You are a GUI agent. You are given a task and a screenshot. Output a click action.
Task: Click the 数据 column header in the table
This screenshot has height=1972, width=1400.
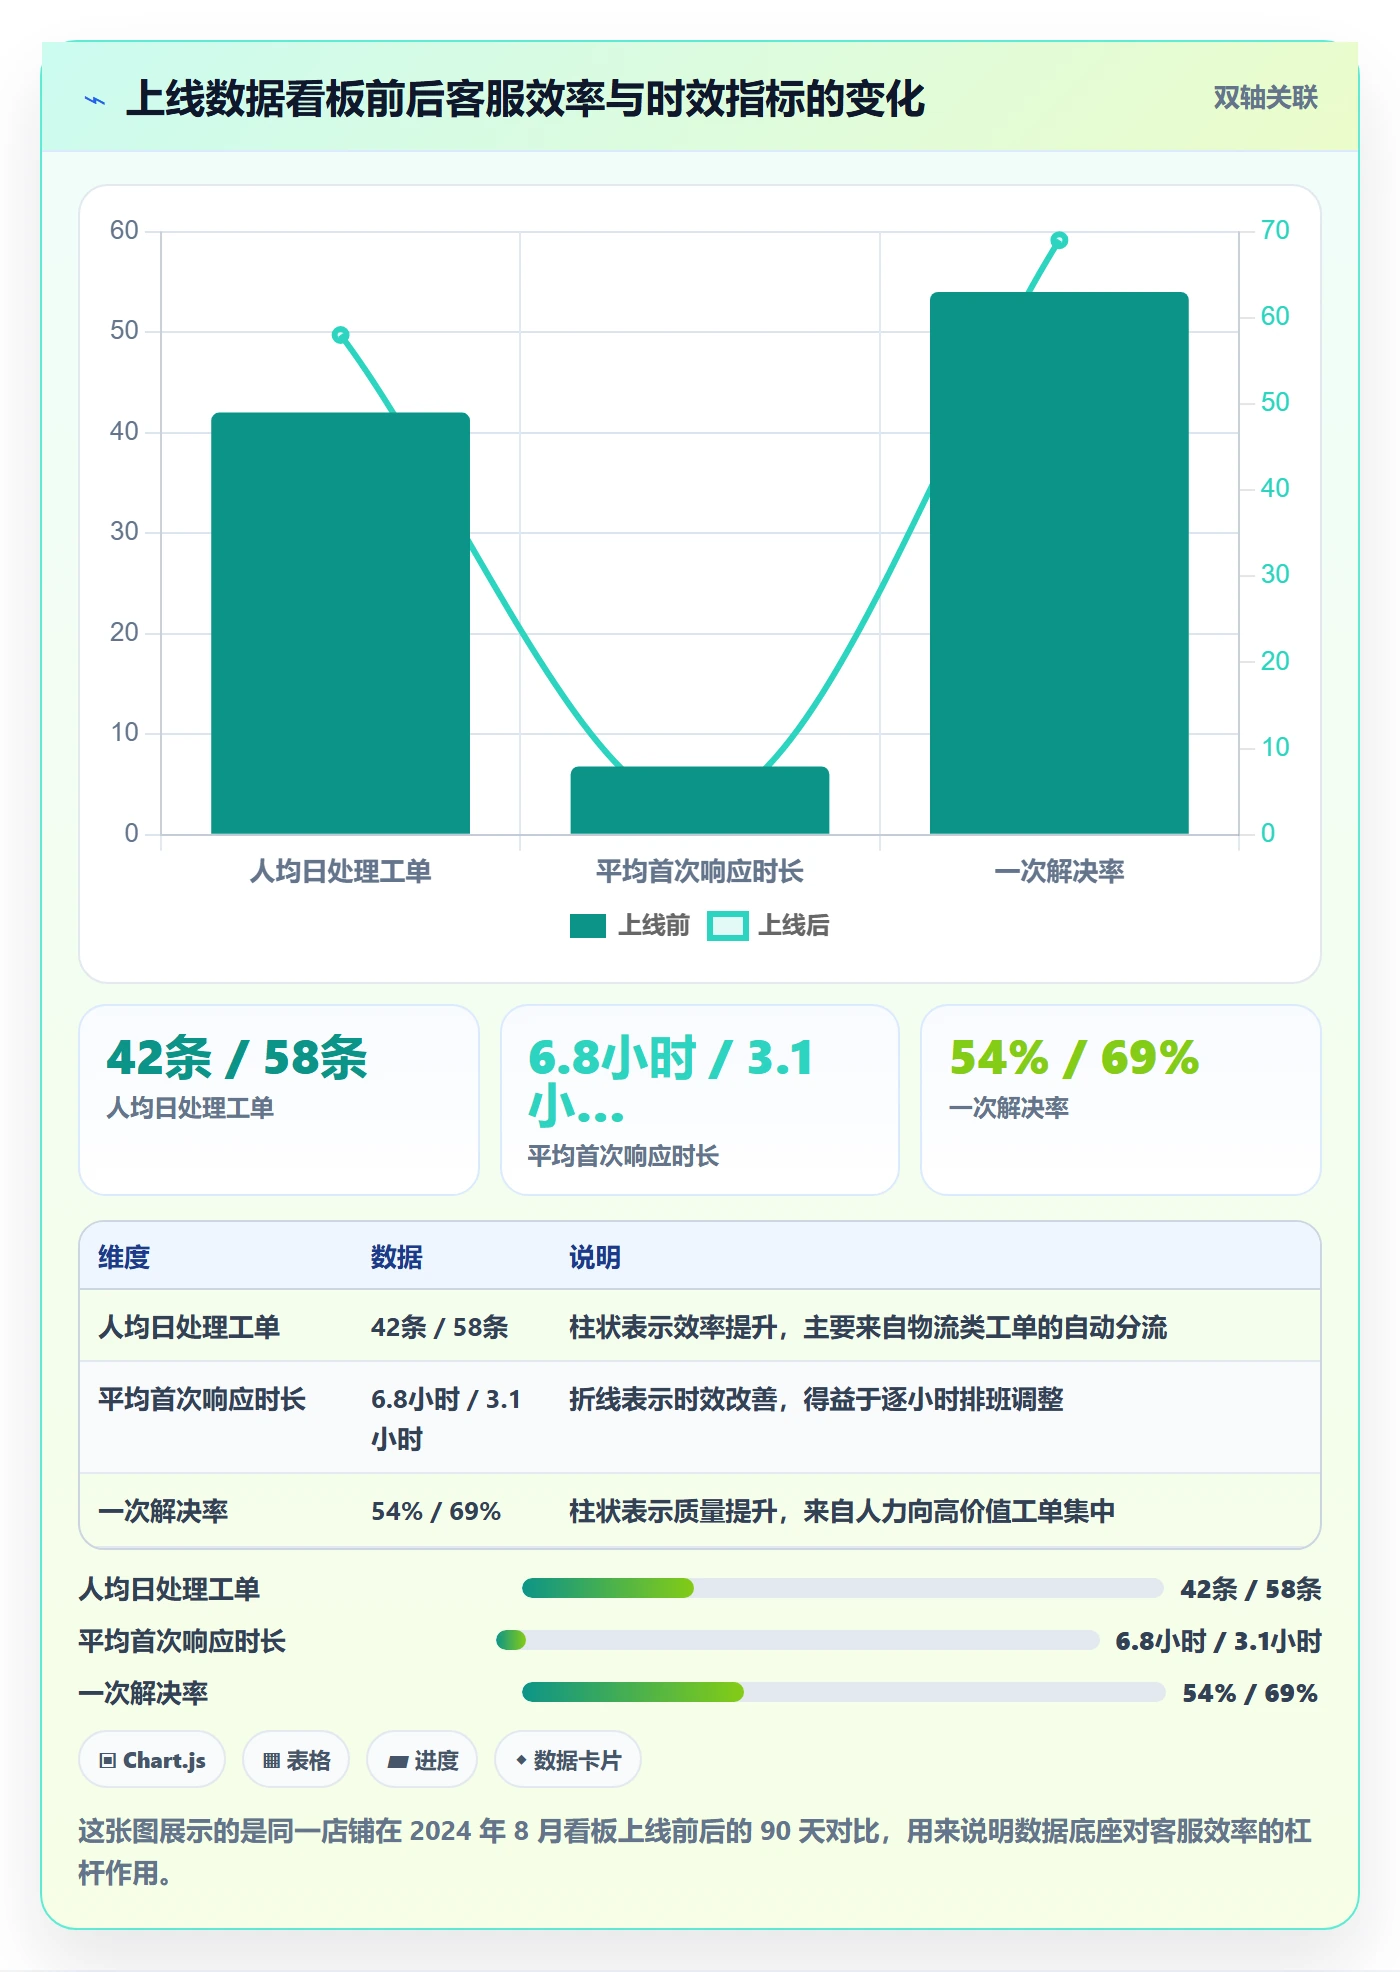click(397, 1257)
